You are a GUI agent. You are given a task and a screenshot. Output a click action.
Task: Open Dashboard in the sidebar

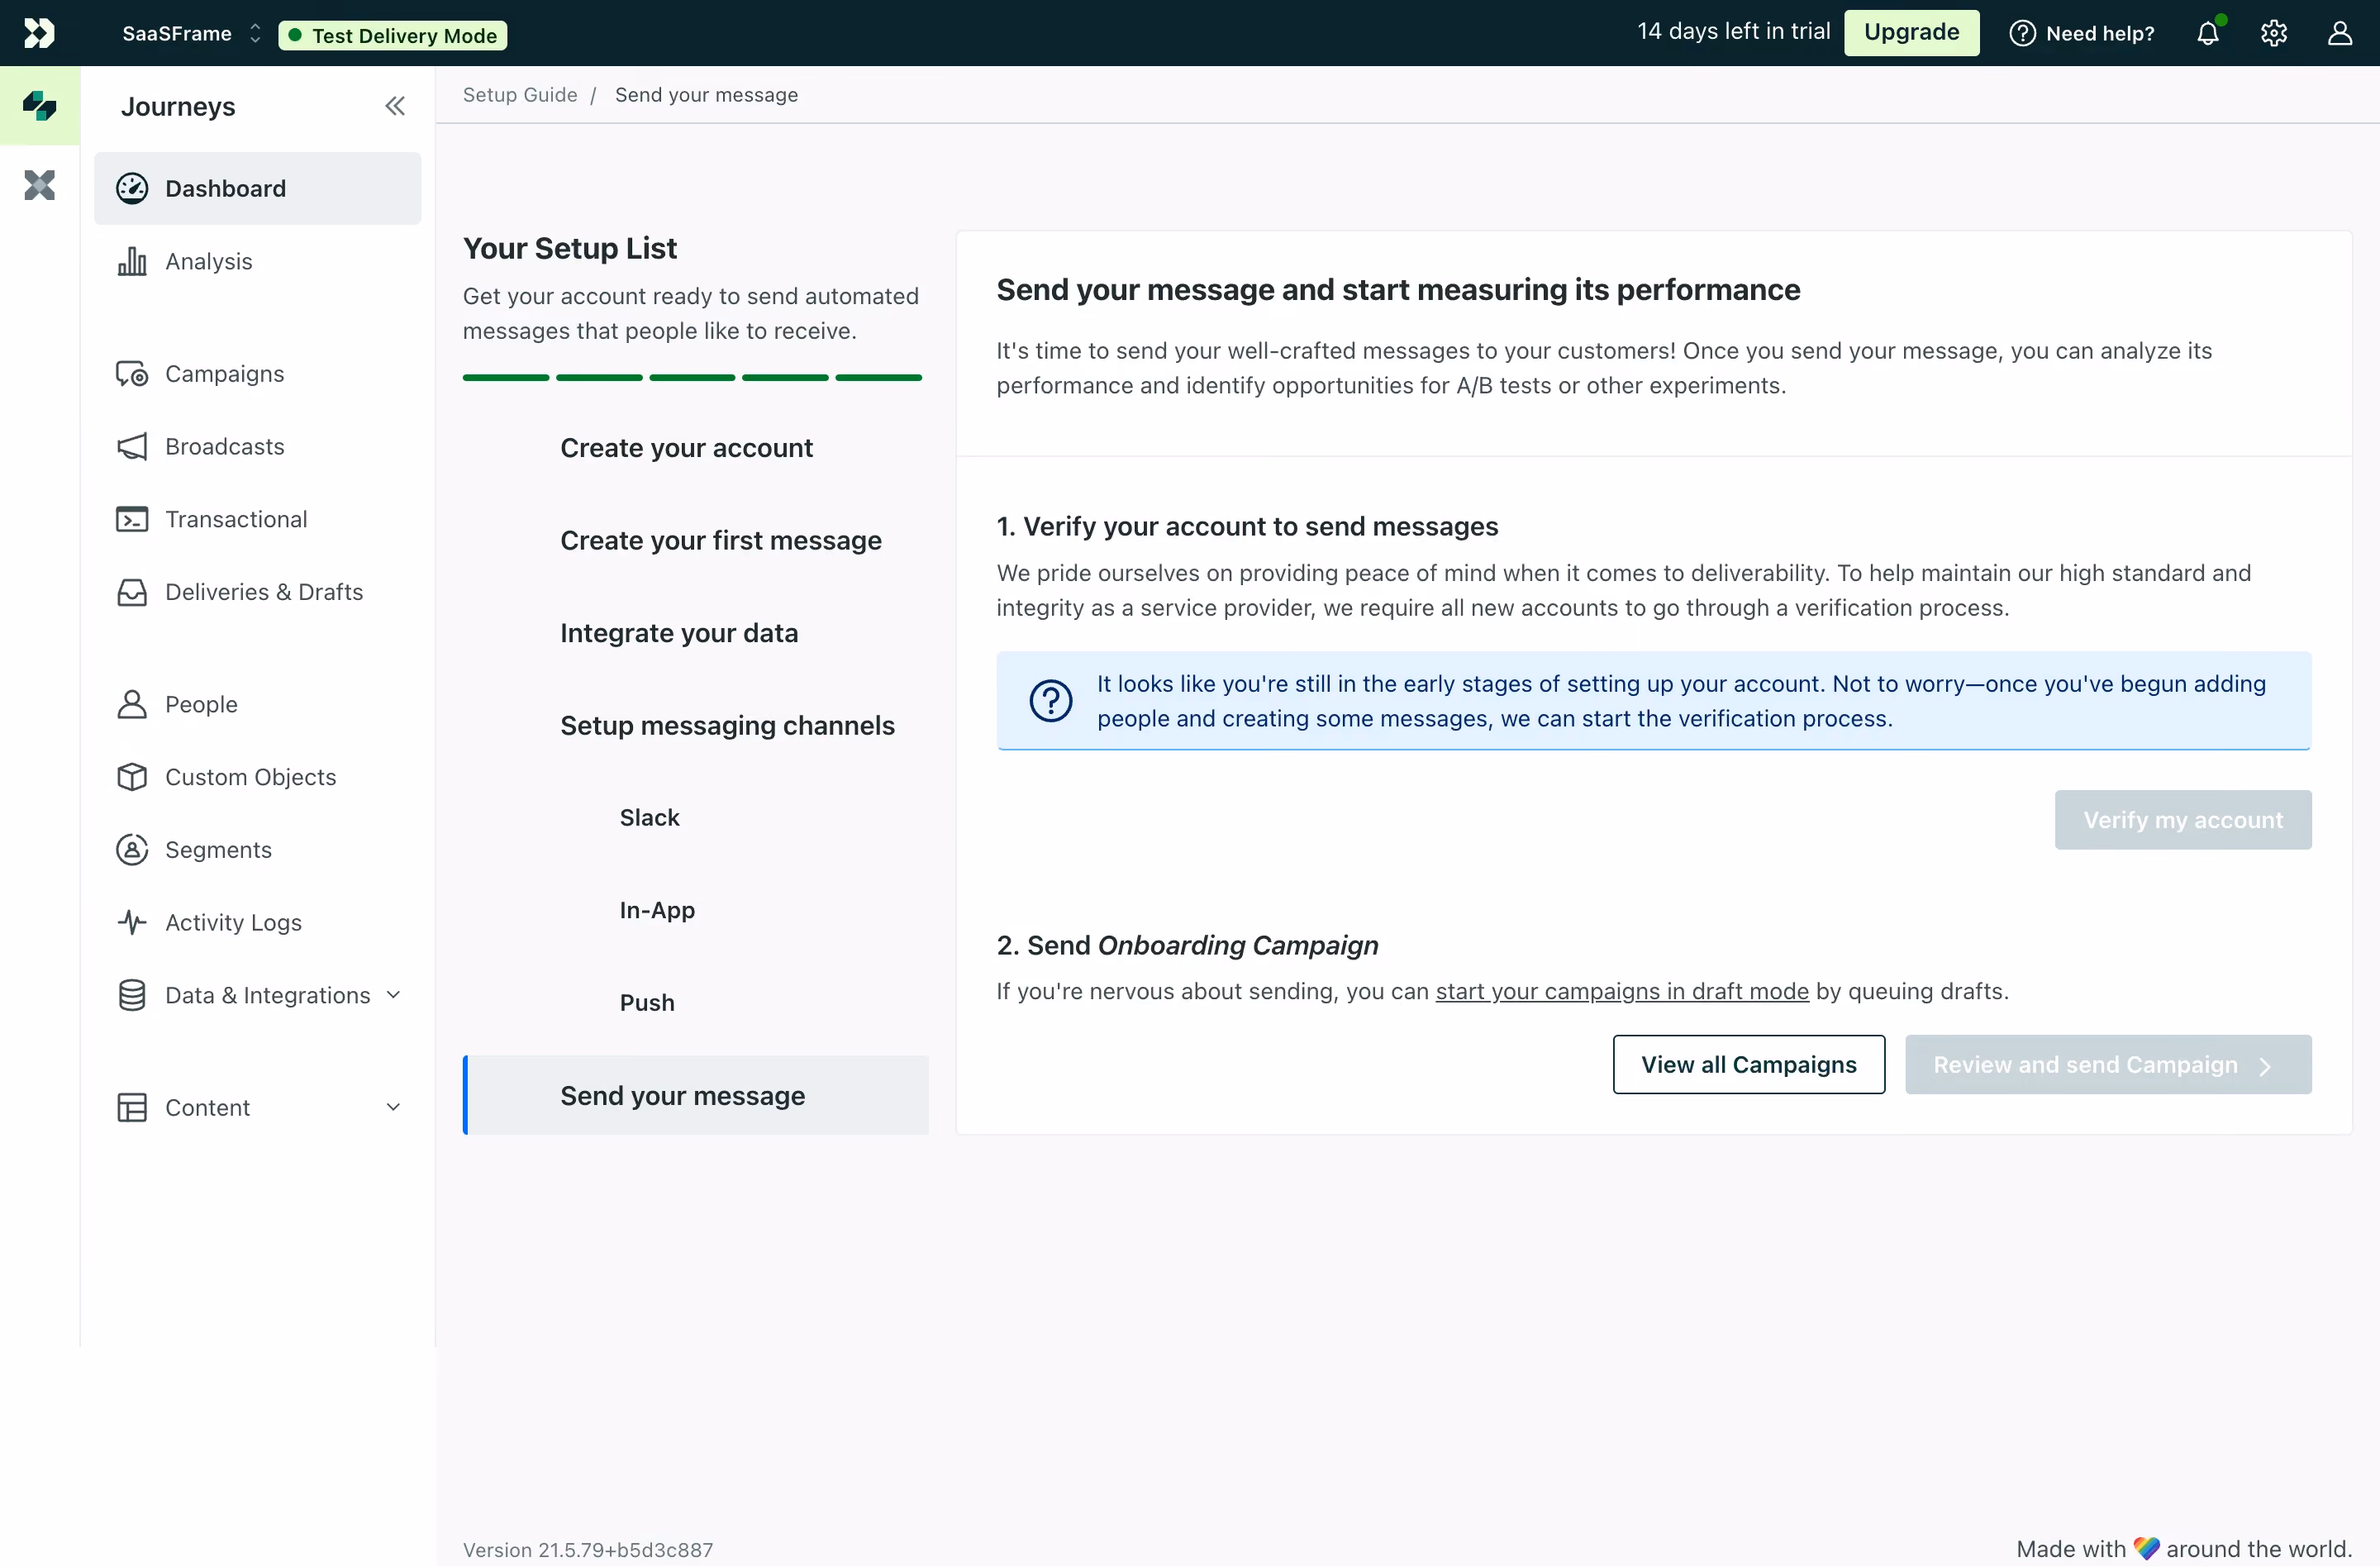point(257,188)
